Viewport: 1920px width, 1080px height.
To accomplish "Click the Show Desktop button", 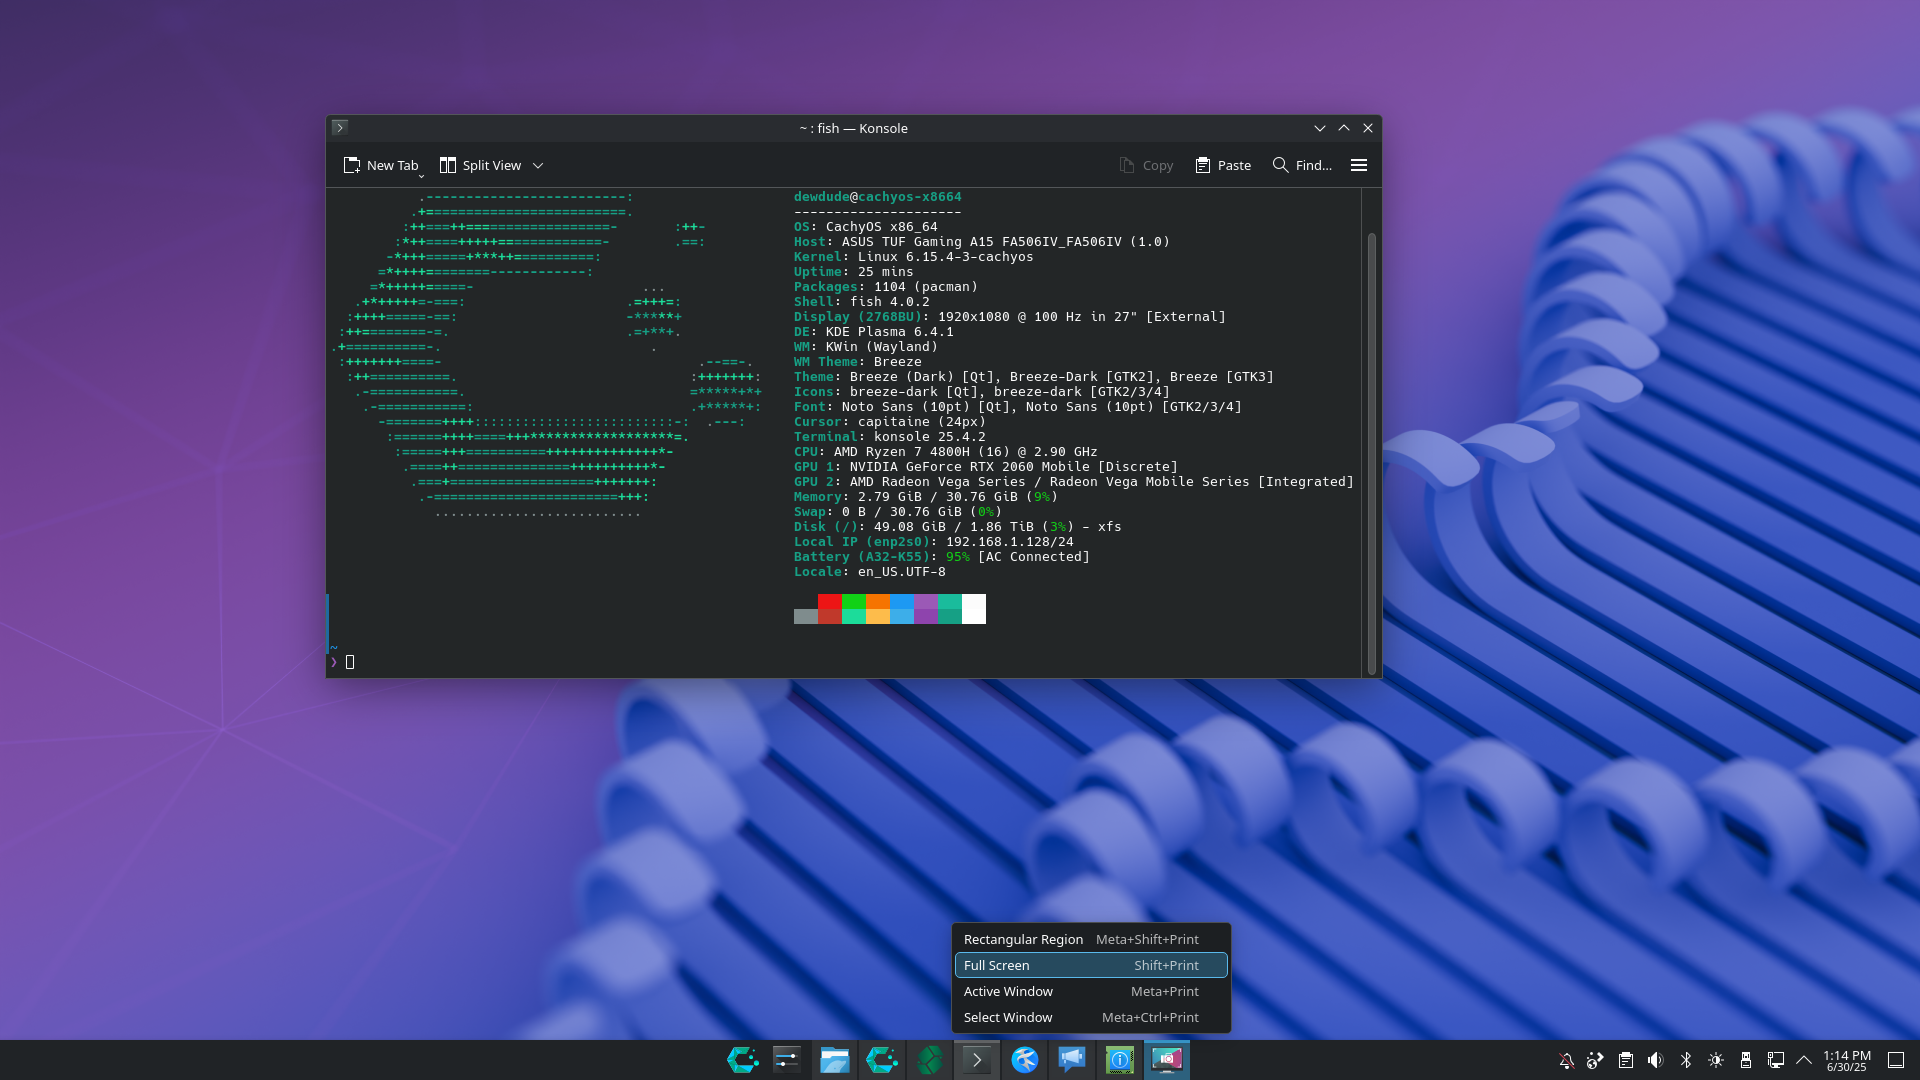I will point(1896,1060).
